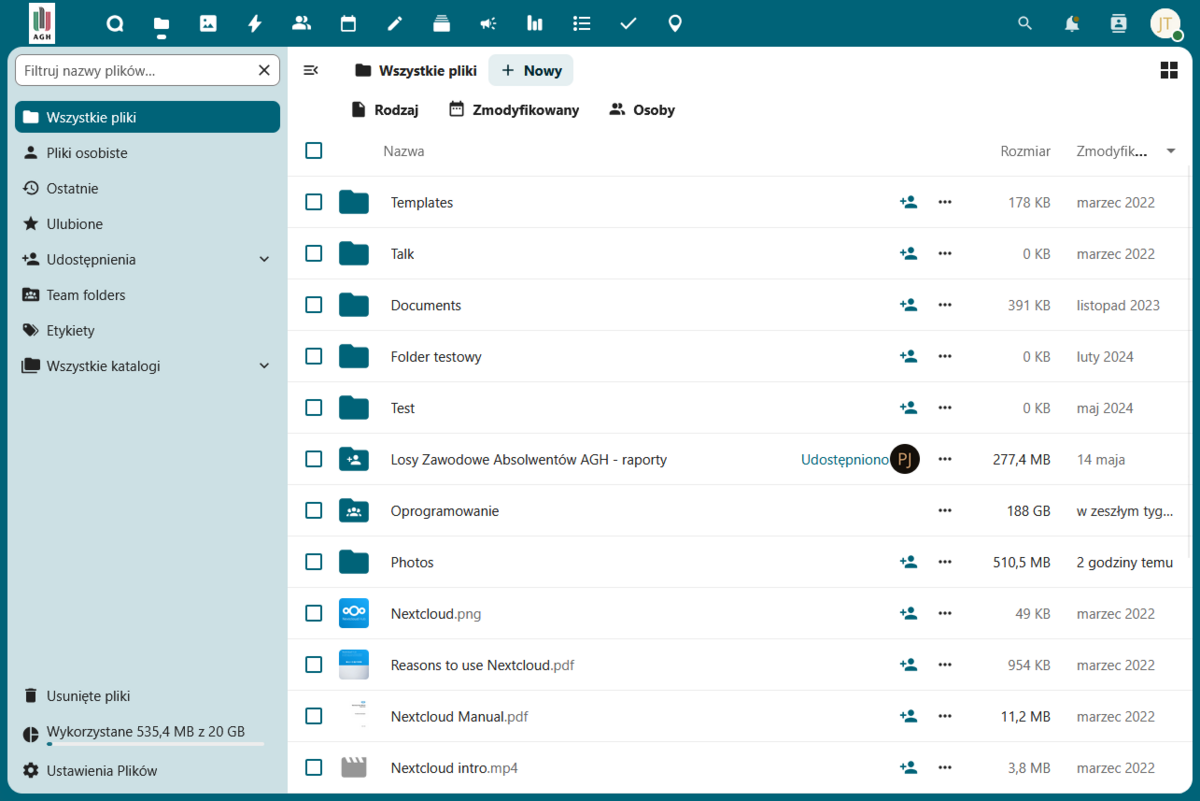Open notifications bell icon
Viewport: 1200px width, 801px height.
1072,24
